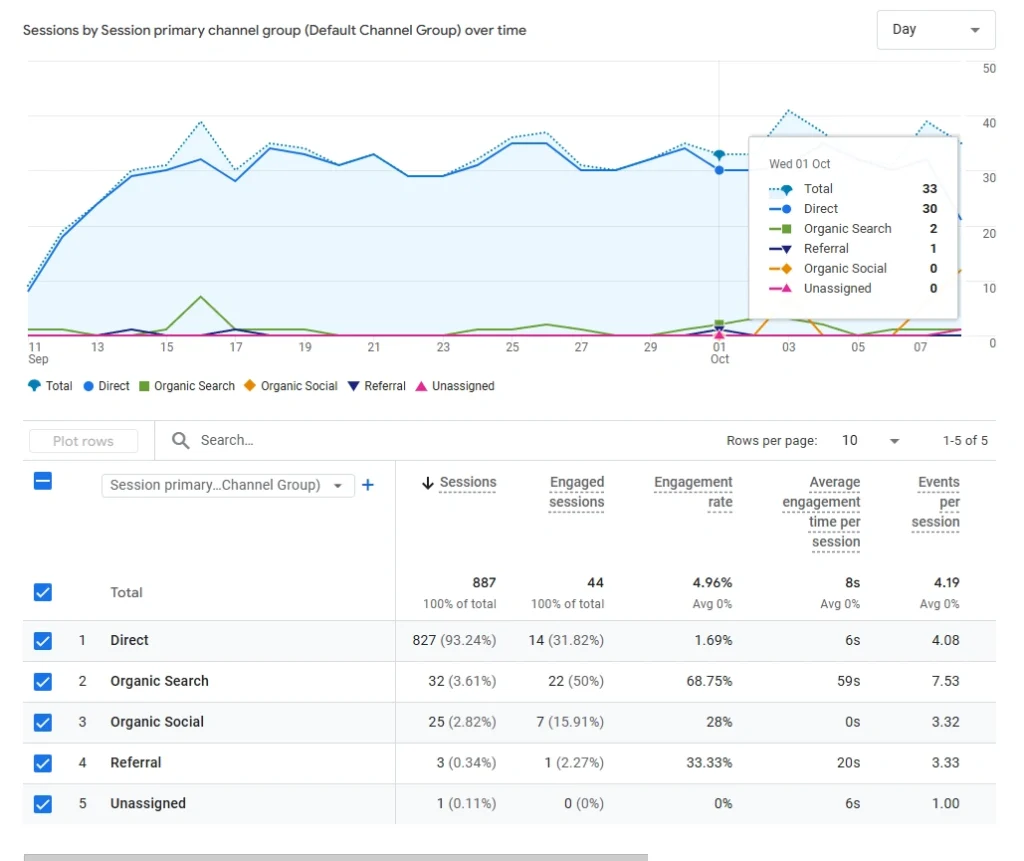Click the search magnifier icon
This screenshot has width=1024, height=861.
pos(181,440)
